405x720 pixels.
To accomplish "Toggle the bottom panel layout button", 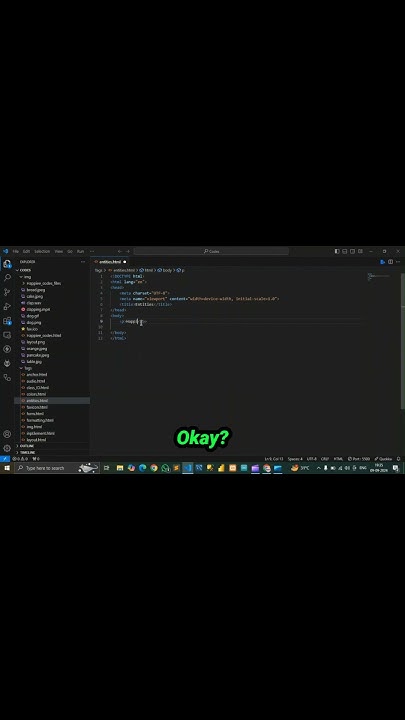I will coord(345,251).
